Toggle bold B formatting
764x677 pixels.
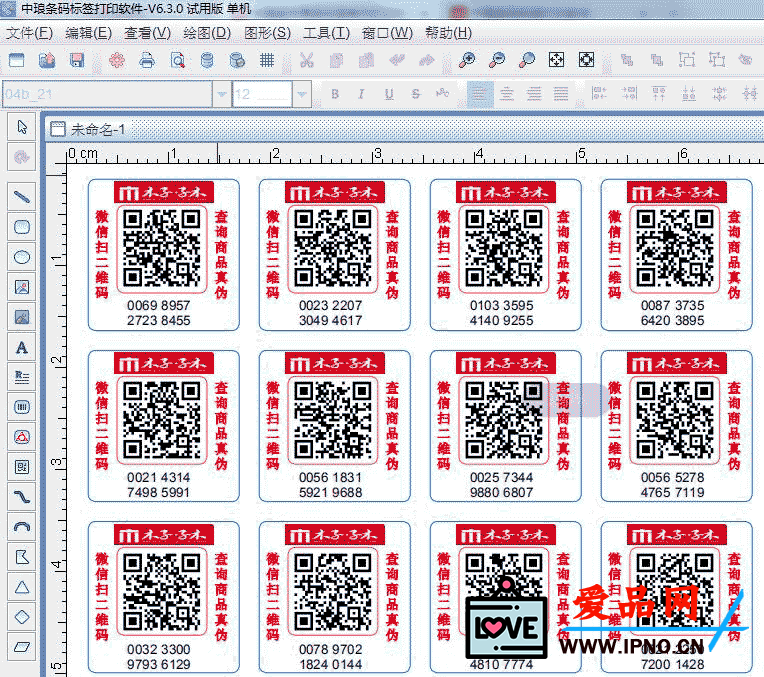tap(335, 94)
